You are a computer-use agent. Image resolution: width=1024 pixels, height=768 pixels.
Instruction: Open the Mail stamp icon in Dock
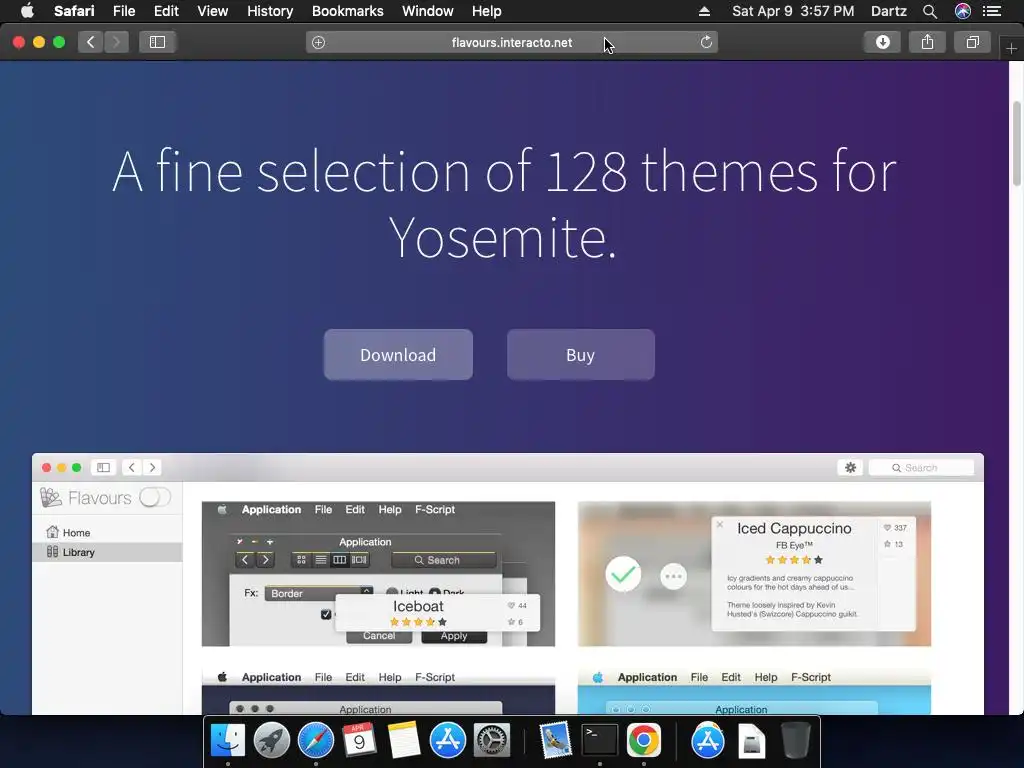pyautogui.click(x=556, y=741)
